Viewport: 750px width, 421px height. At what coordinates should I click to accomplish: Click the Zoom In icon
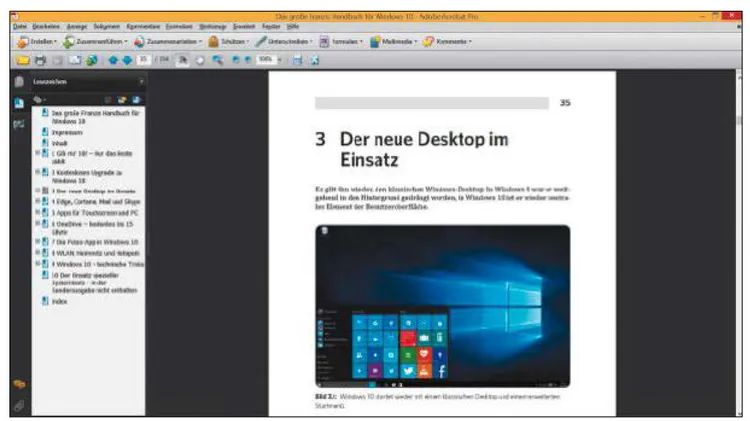tap(248, 60)
